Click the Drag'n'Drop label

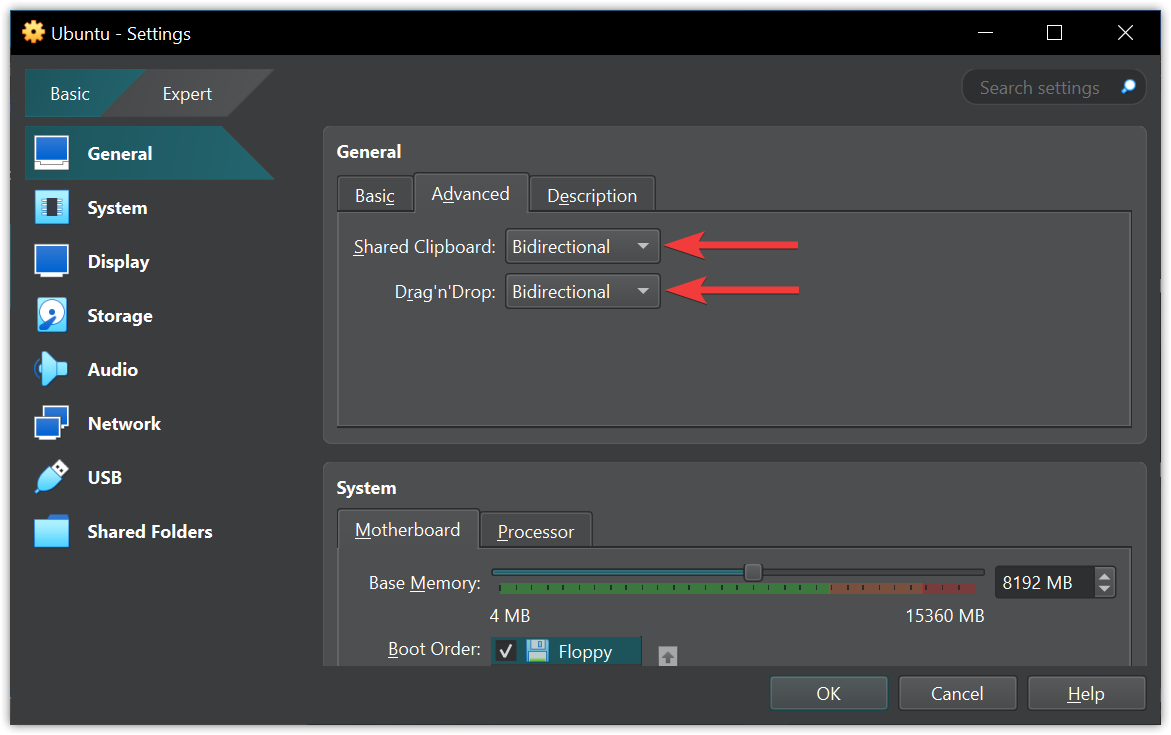tap(445, 292)
